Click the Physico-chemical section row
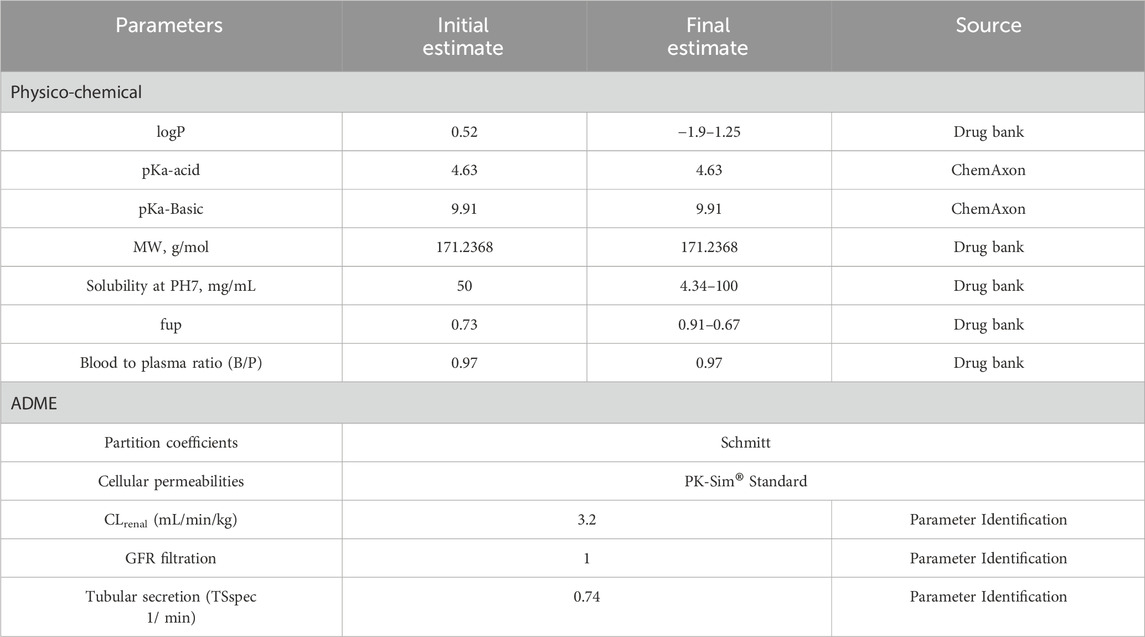1145x637 pixels. point(572,92)
